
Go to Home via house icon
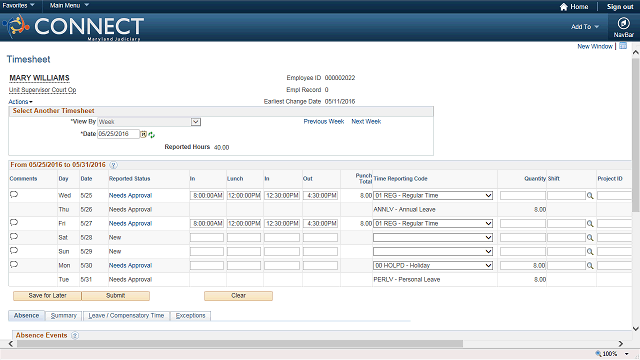point(564,7)
